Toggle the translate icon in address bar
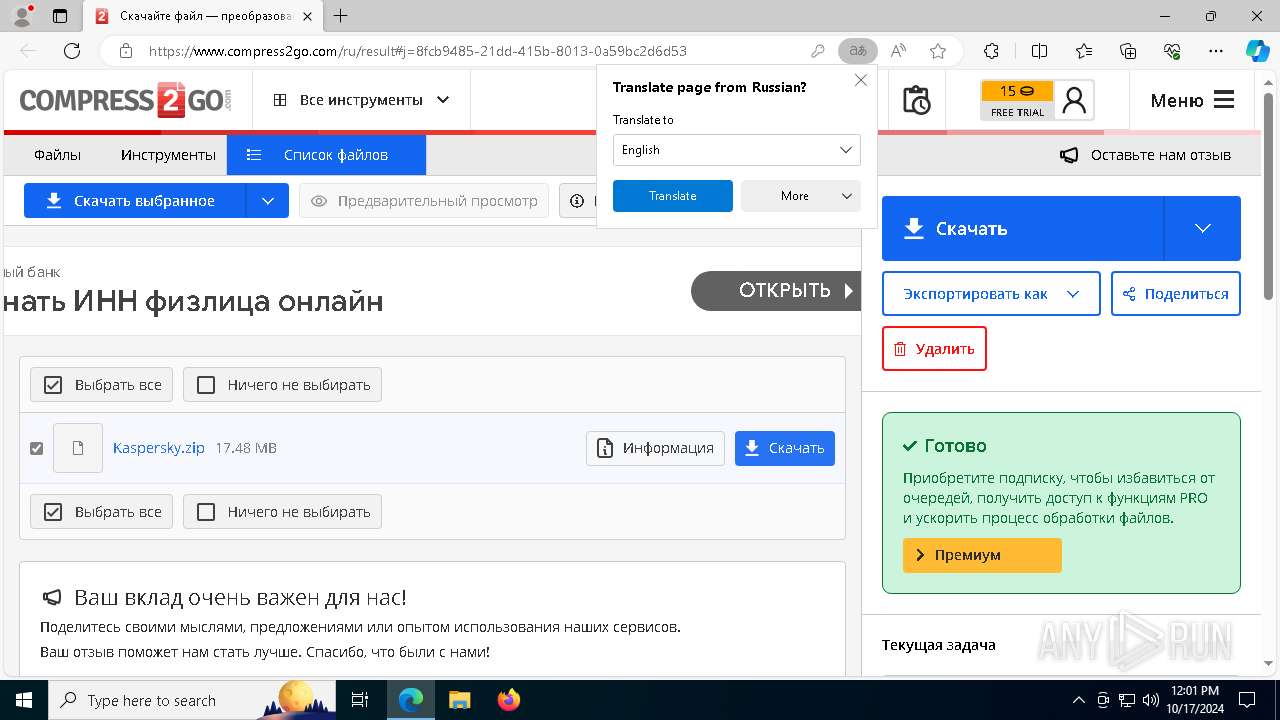The image size is (1280, 720). 858,51
